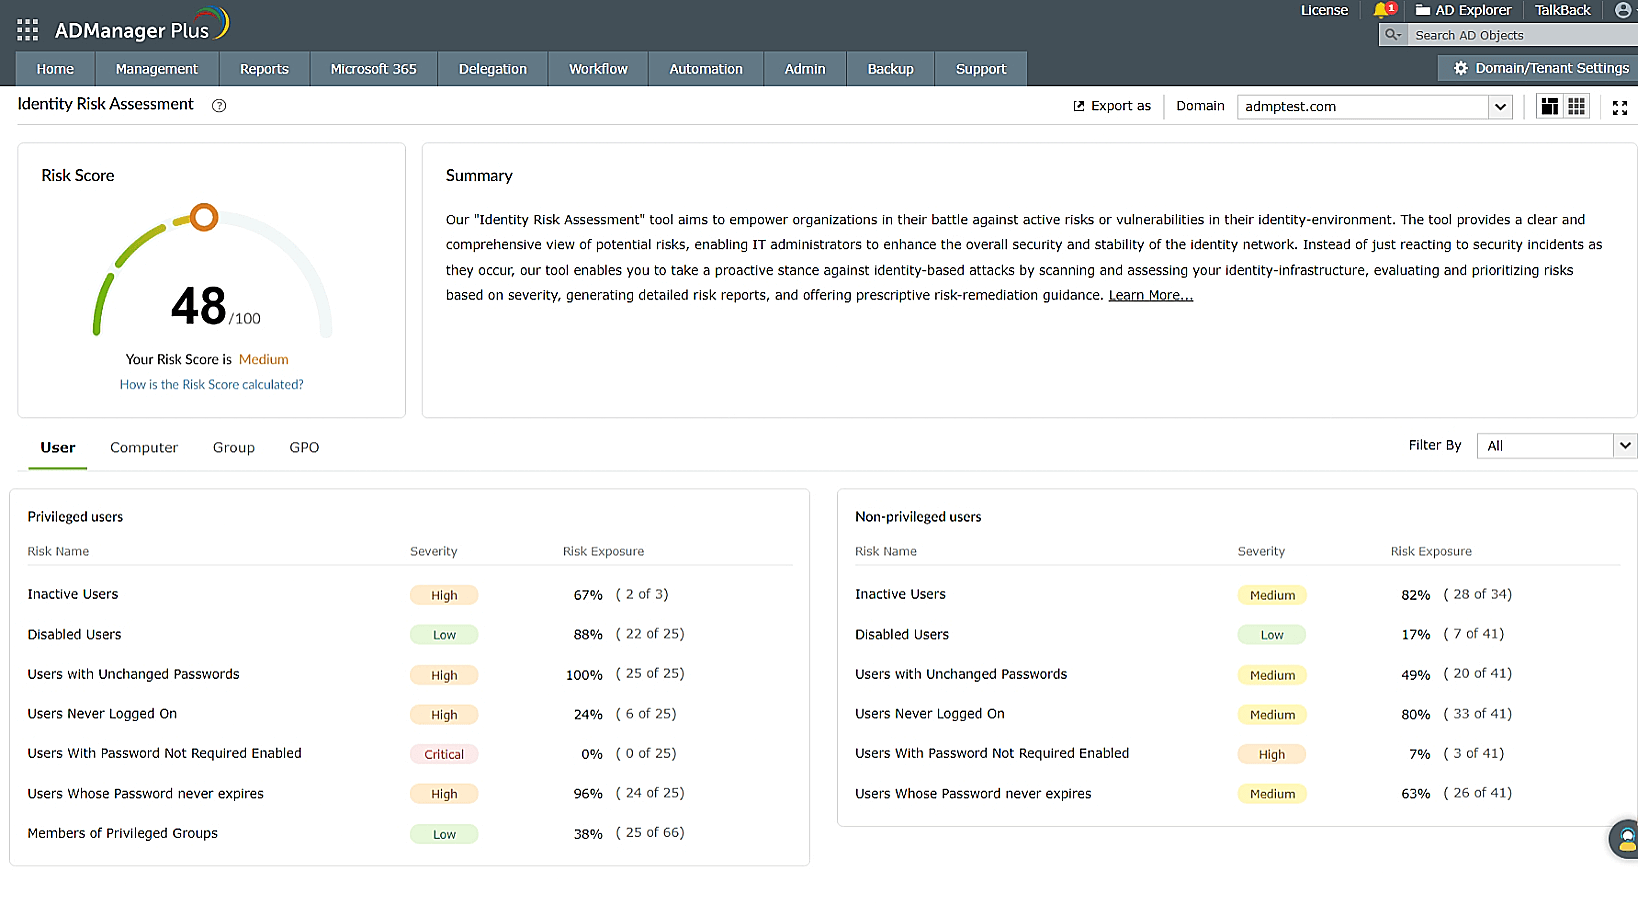Open How is the Risk Score calculated

tap(211, 384)
